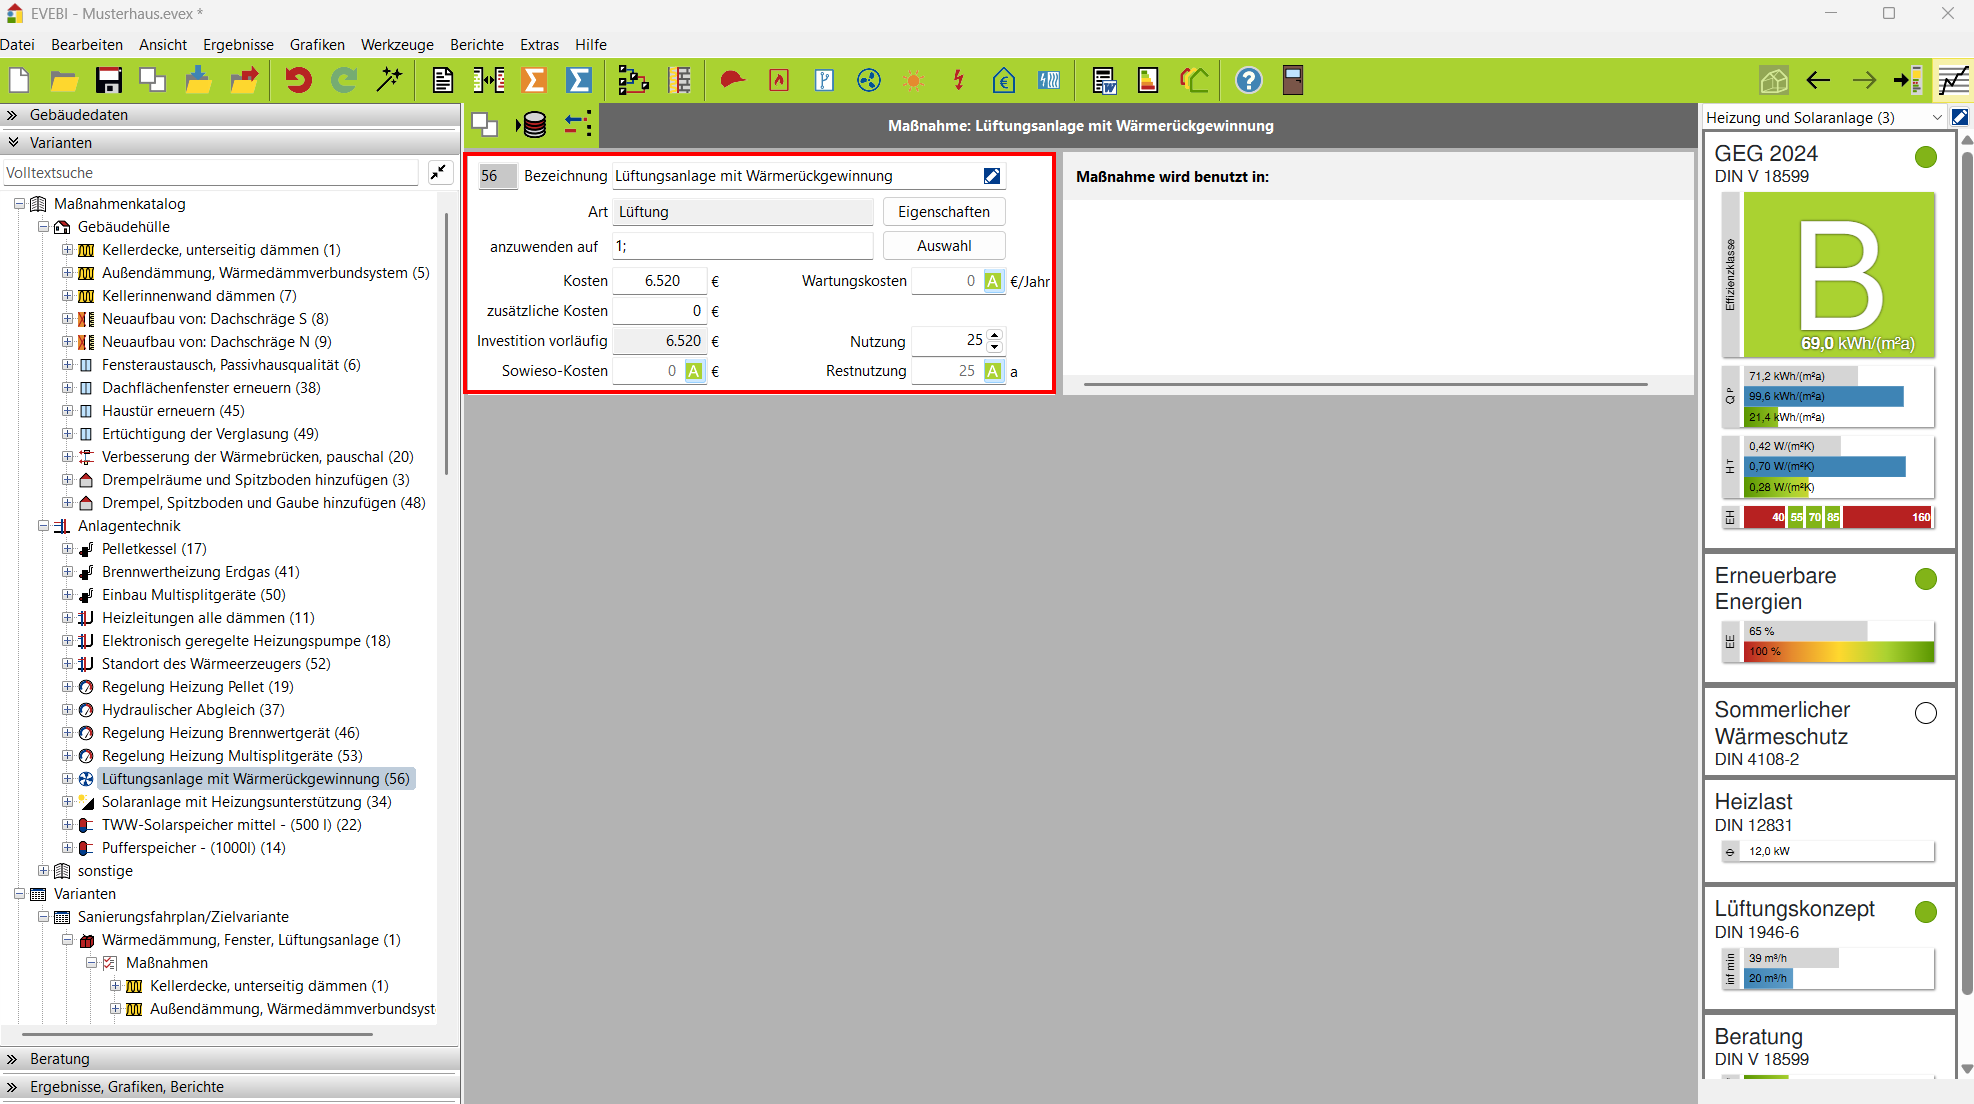
Task: Click the red lightning bolt icon
Action: [x=958, y=81]
